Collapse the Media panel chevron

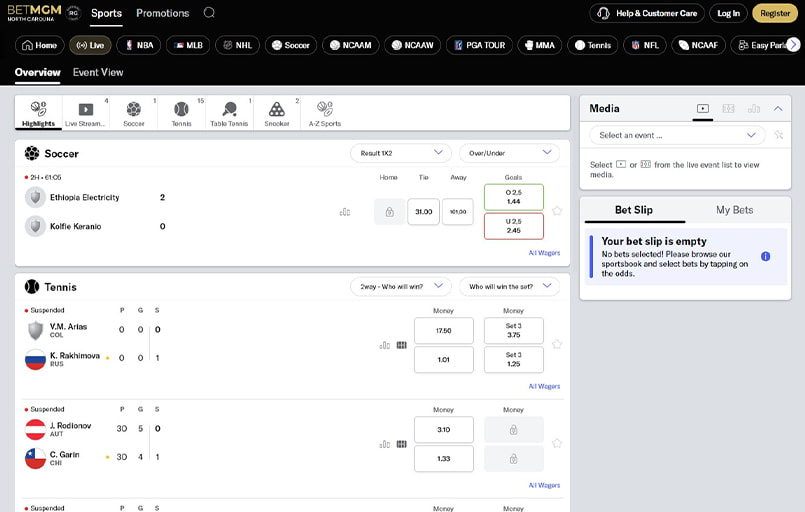click(778, 108)
